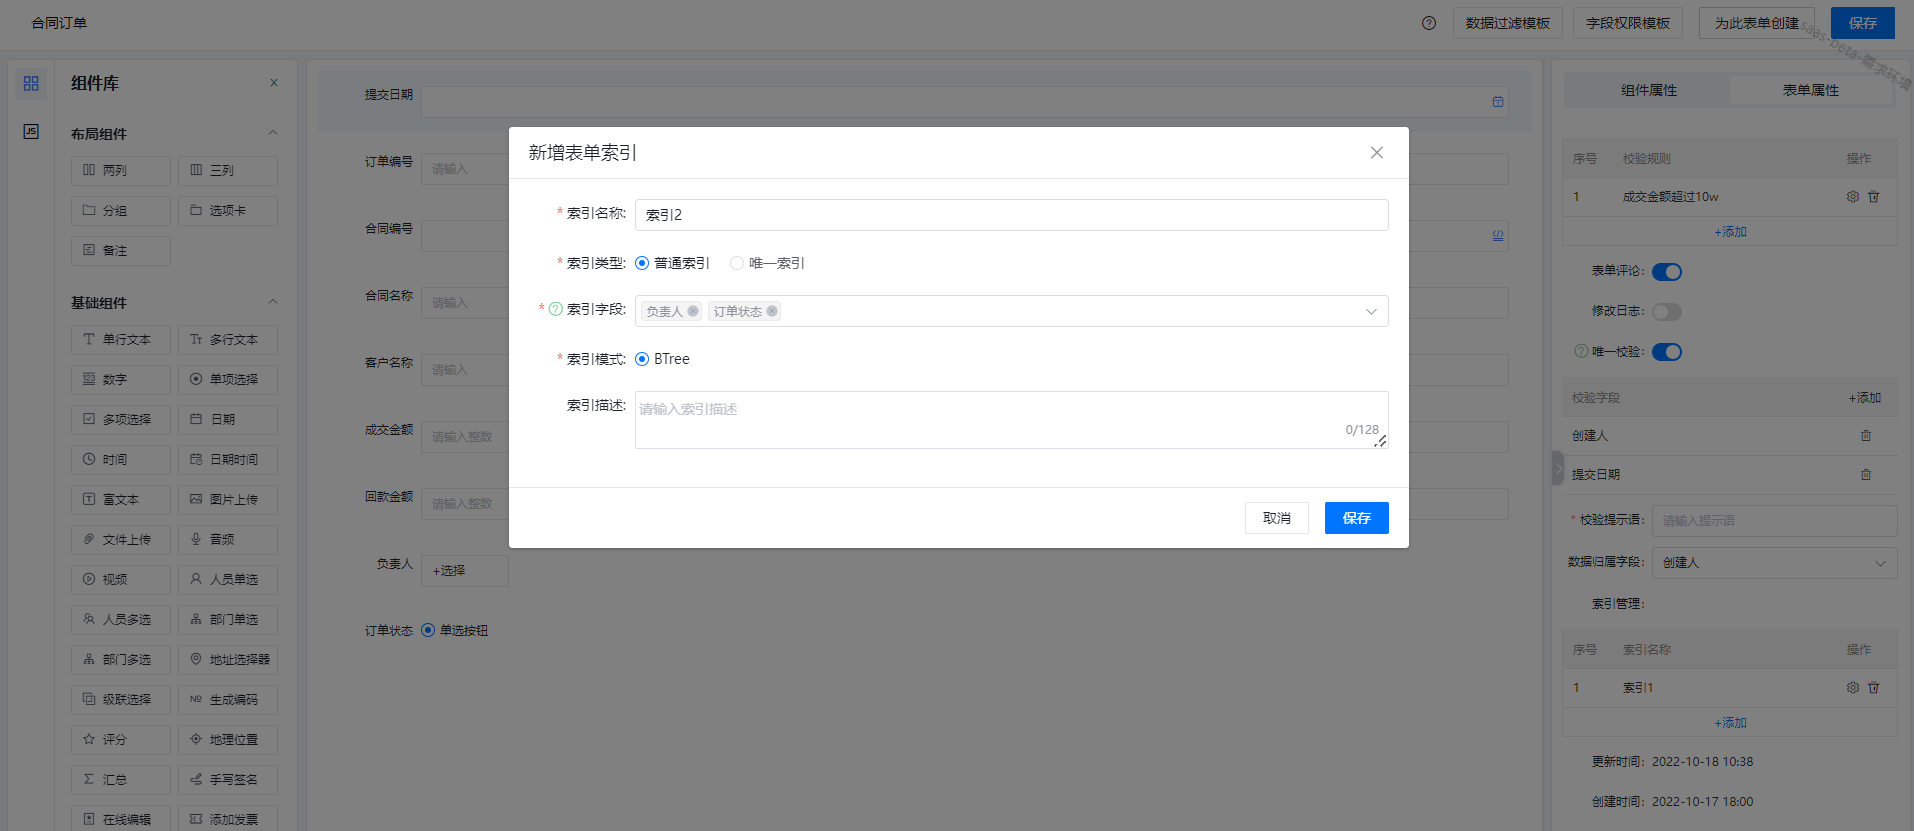
Task: Open the 数据归属字段 dropdown
Action: [1774, 563]
